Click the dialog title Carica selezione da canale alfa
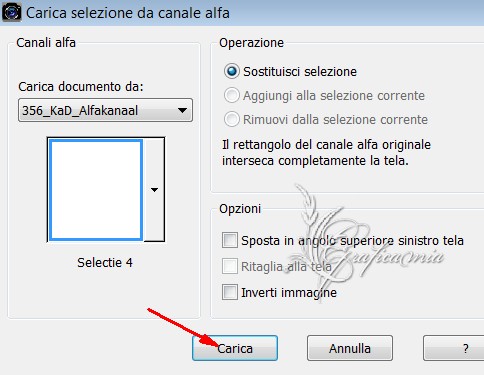The image size is (484, 375). 128,13
